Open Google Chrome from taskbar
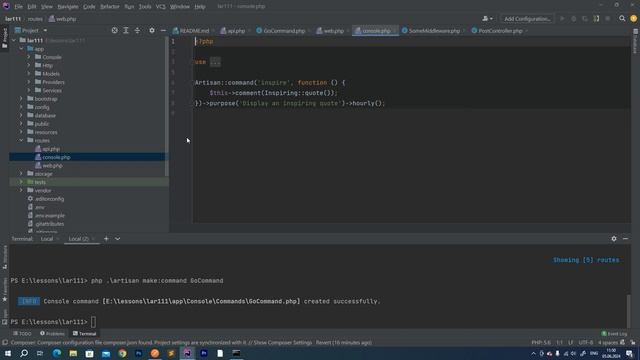This screenshot has width=640, height=360. [122, 353]
